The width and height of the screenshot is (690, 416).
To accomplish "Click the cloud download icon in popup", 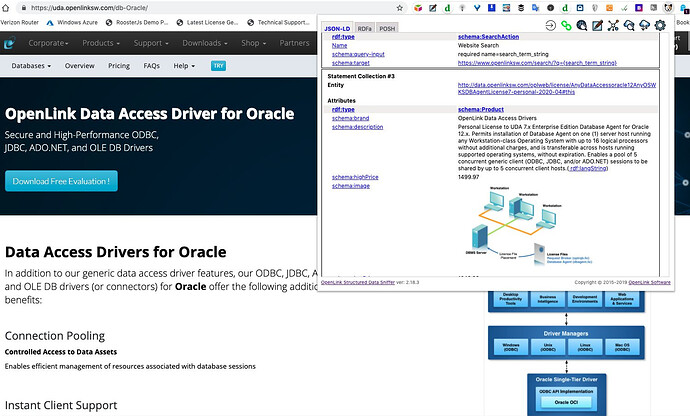I will tap(644, 26).
